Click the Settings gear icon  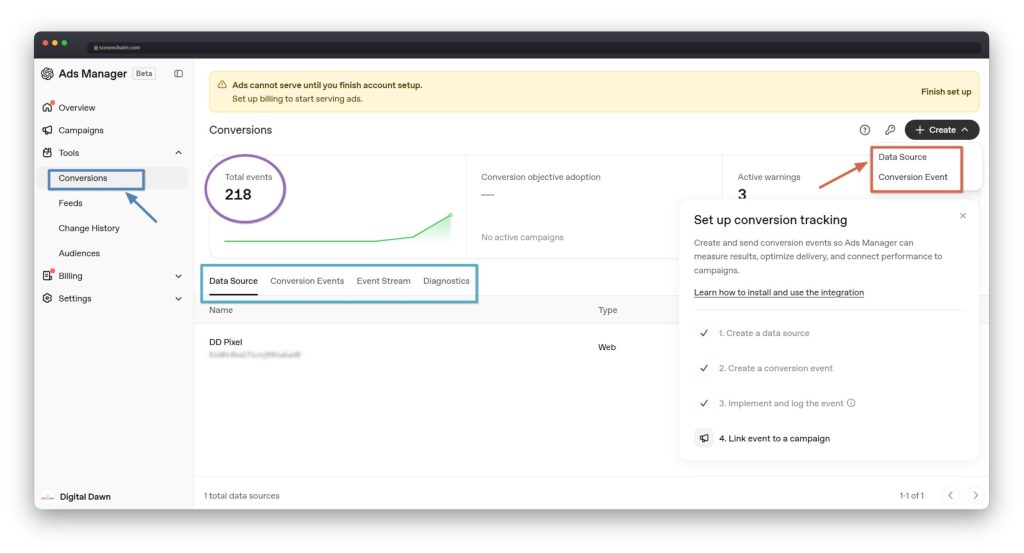pos(47,298)
